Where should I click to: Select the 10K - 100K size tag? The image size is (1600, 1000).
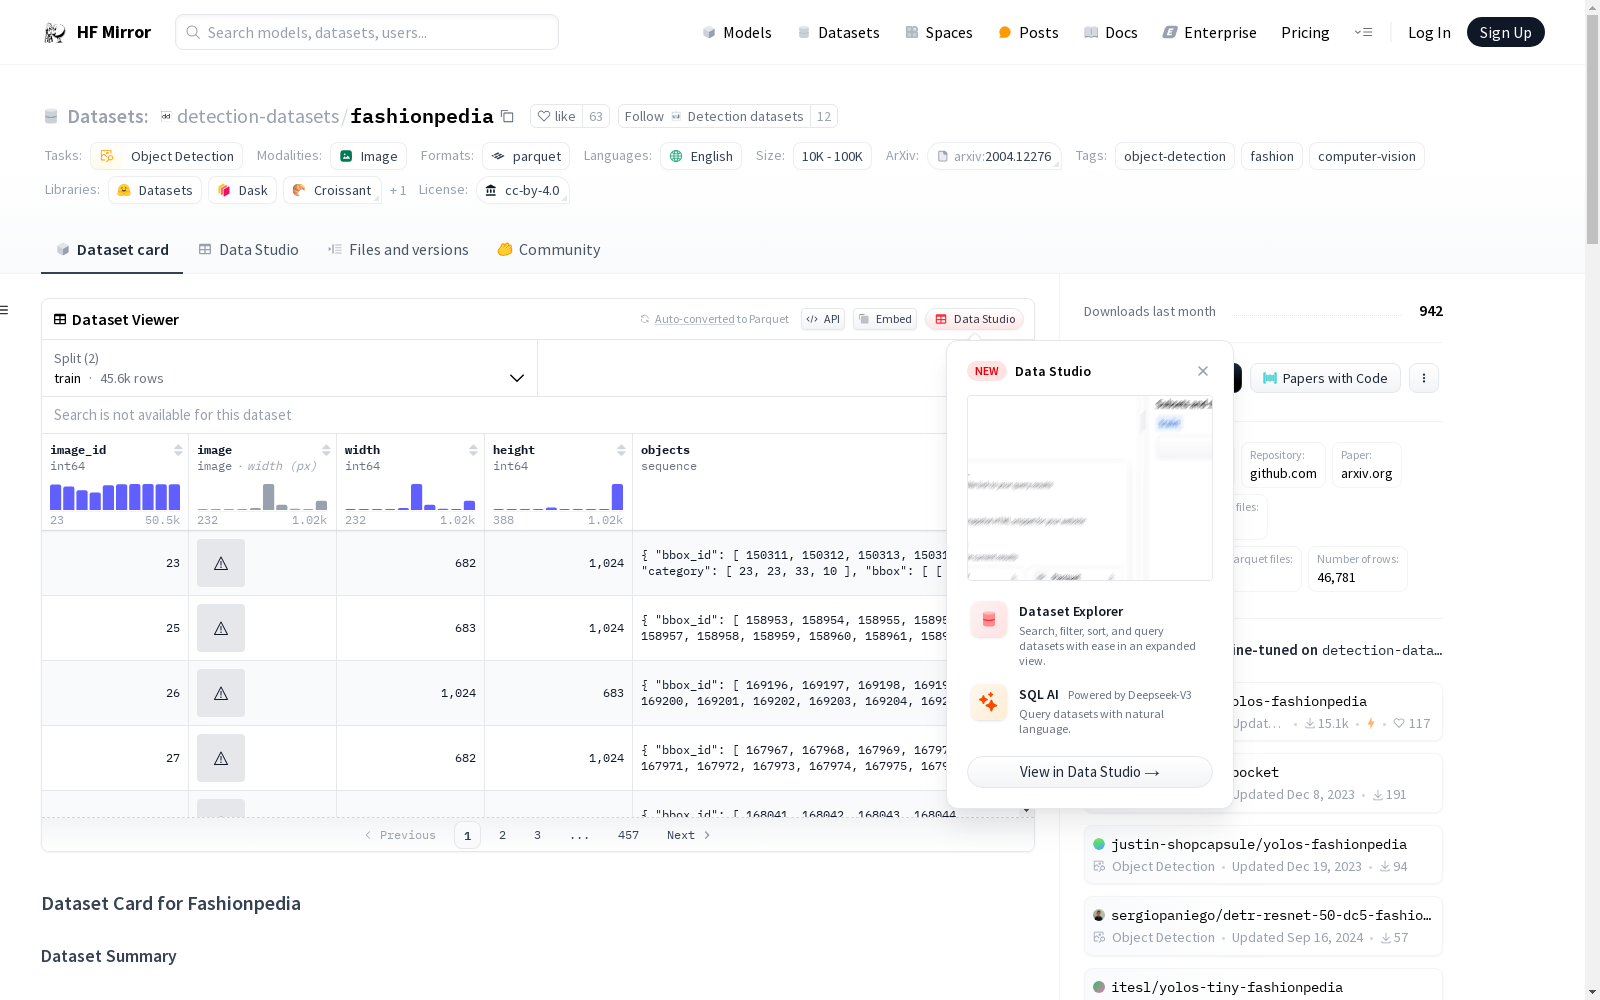832,156
